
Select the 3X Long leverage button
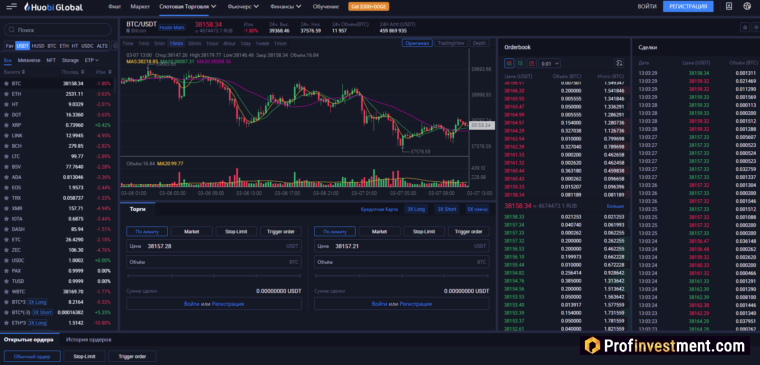tap(416, 209)
